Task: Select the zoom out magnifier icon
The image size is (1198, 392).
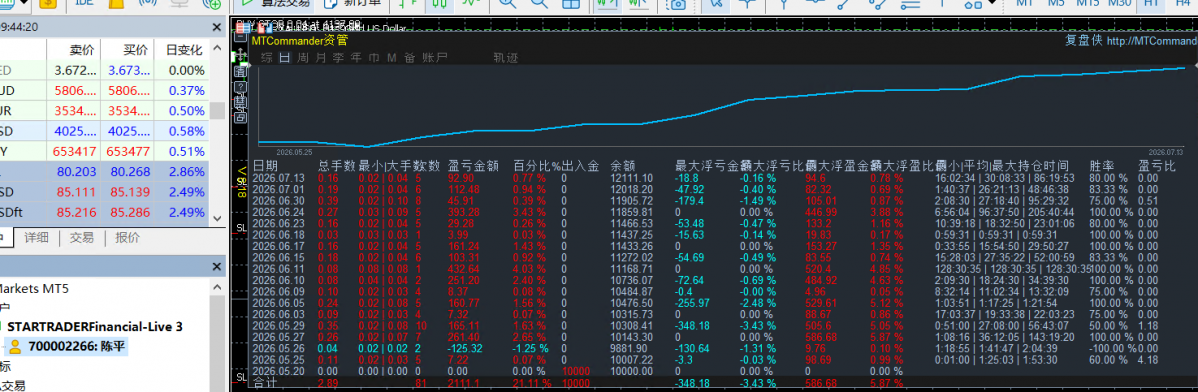Action: click(539, 4)
